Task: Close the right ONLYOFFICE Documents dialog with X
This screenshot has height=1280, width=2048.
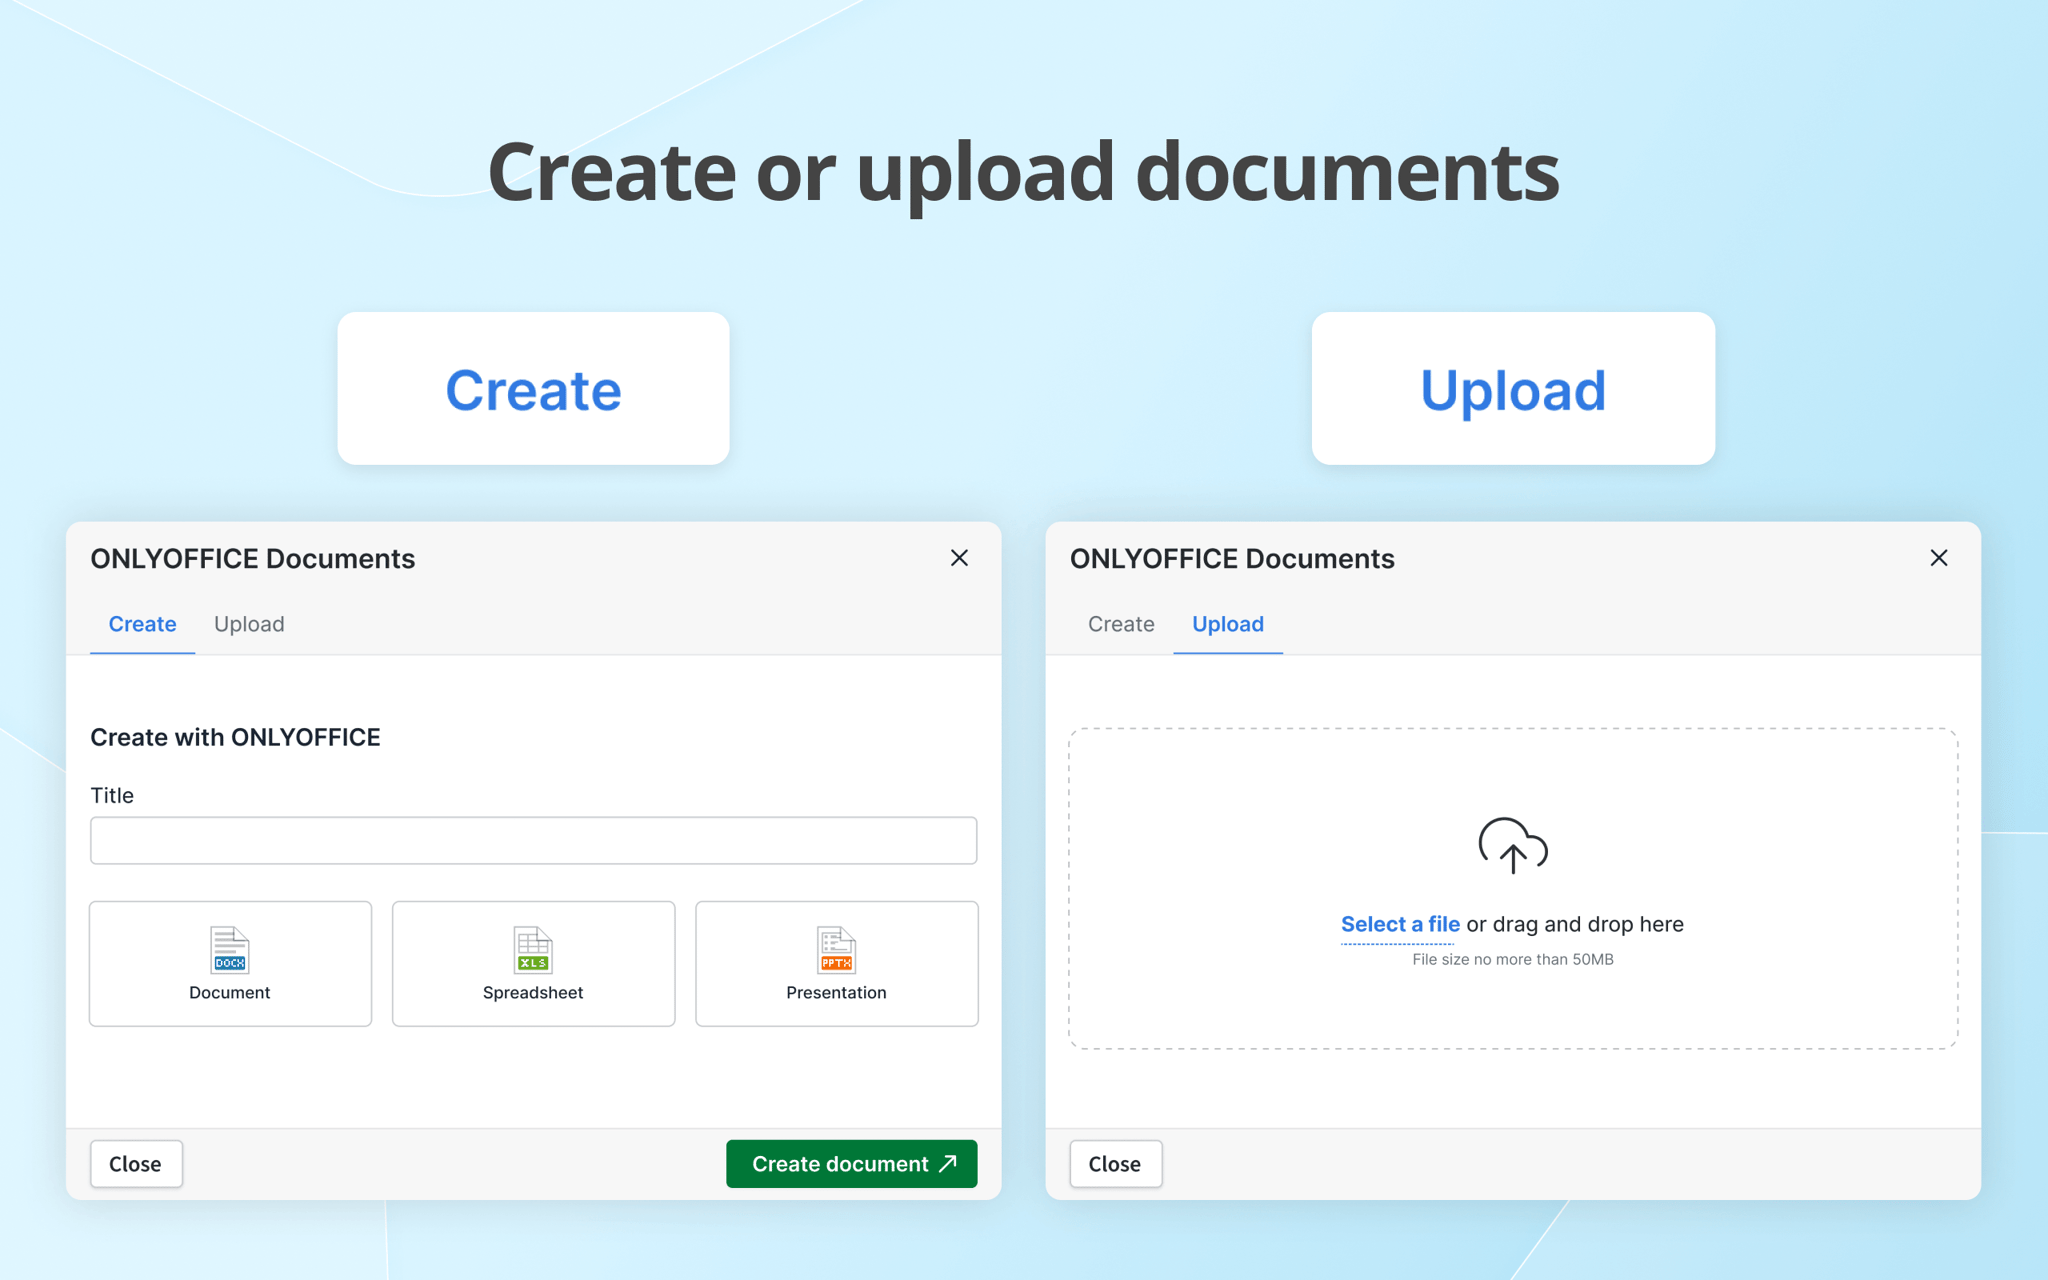Action: (x=1939, y=558)
